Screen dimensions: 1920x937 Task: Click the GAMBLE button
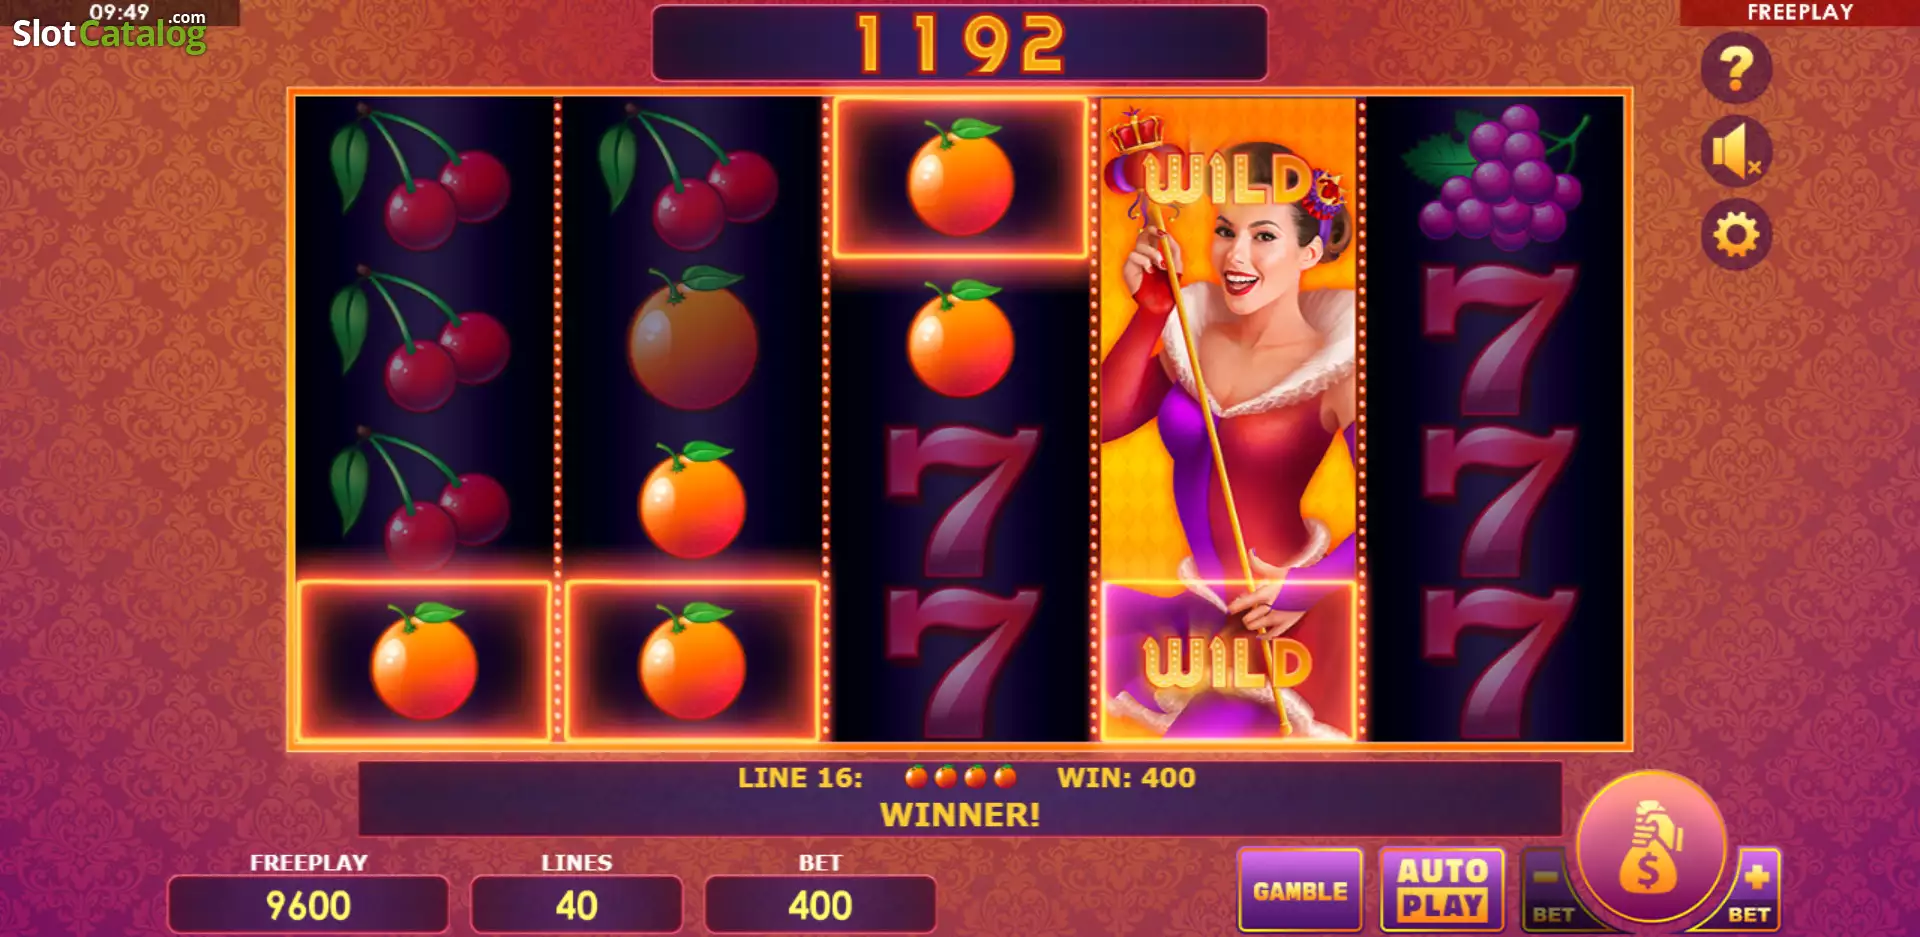pyautogui.click(x=1300, y=890)
